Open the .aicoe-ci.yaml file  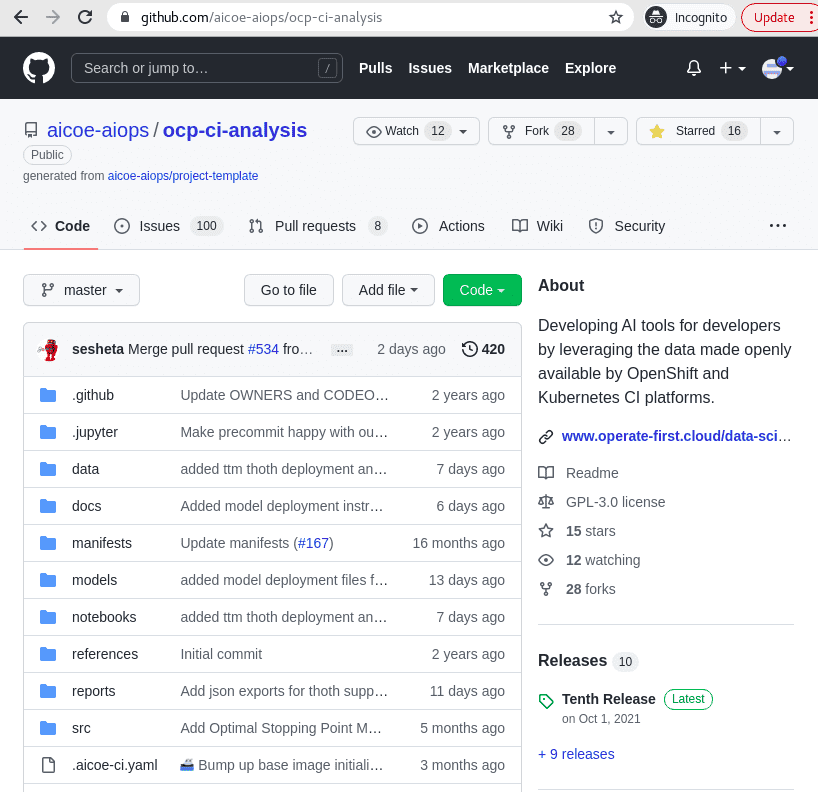tap(115, 765)
